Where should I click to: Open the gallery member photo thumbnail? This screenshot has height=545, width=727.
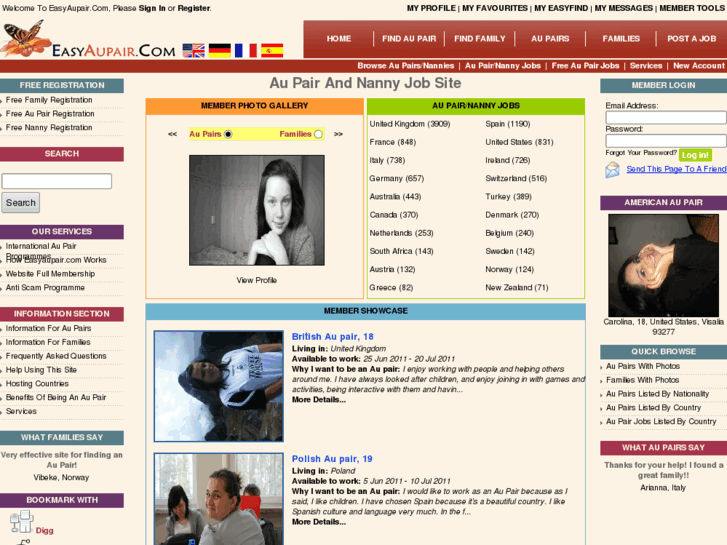pyautogui.click(x=257, y=210)
